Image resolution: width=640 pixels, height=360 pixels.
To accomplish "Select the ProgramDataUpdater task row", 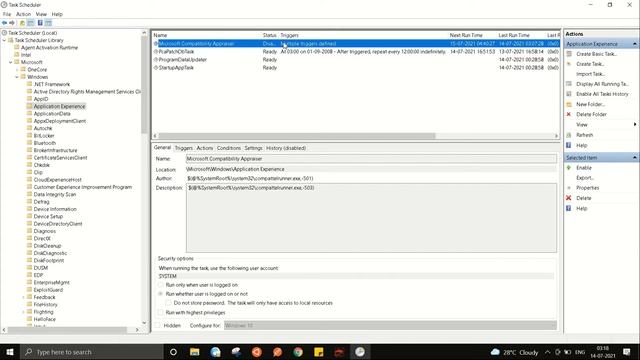I will 356,60.
